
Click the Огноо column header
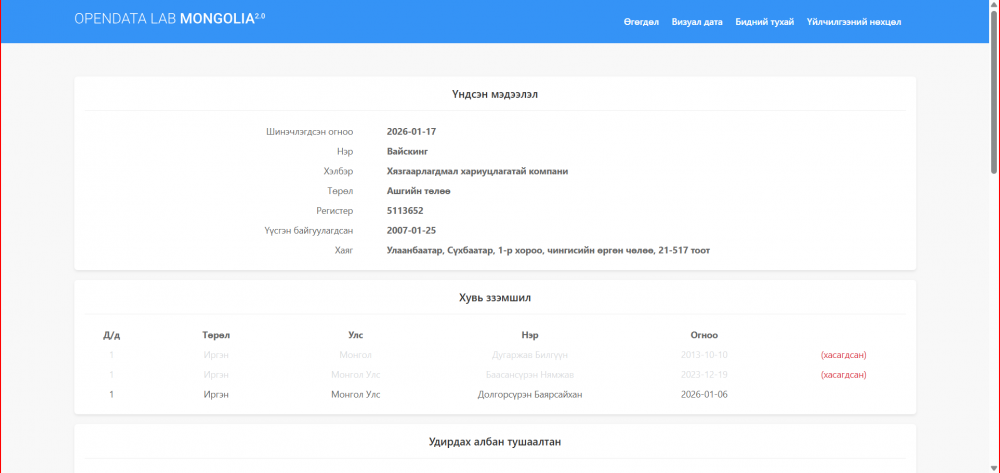click(704, 335)
